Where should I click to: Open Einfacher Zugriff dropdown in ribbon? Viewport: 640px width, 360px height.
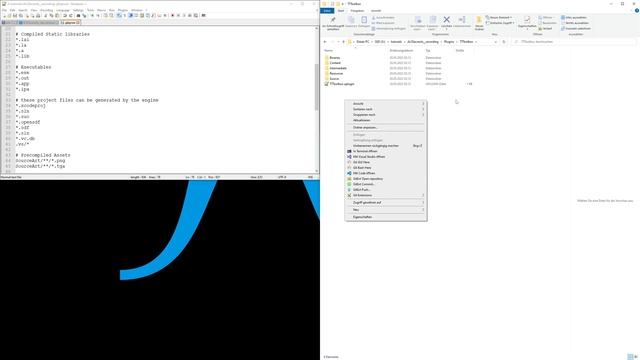(500, 23)
